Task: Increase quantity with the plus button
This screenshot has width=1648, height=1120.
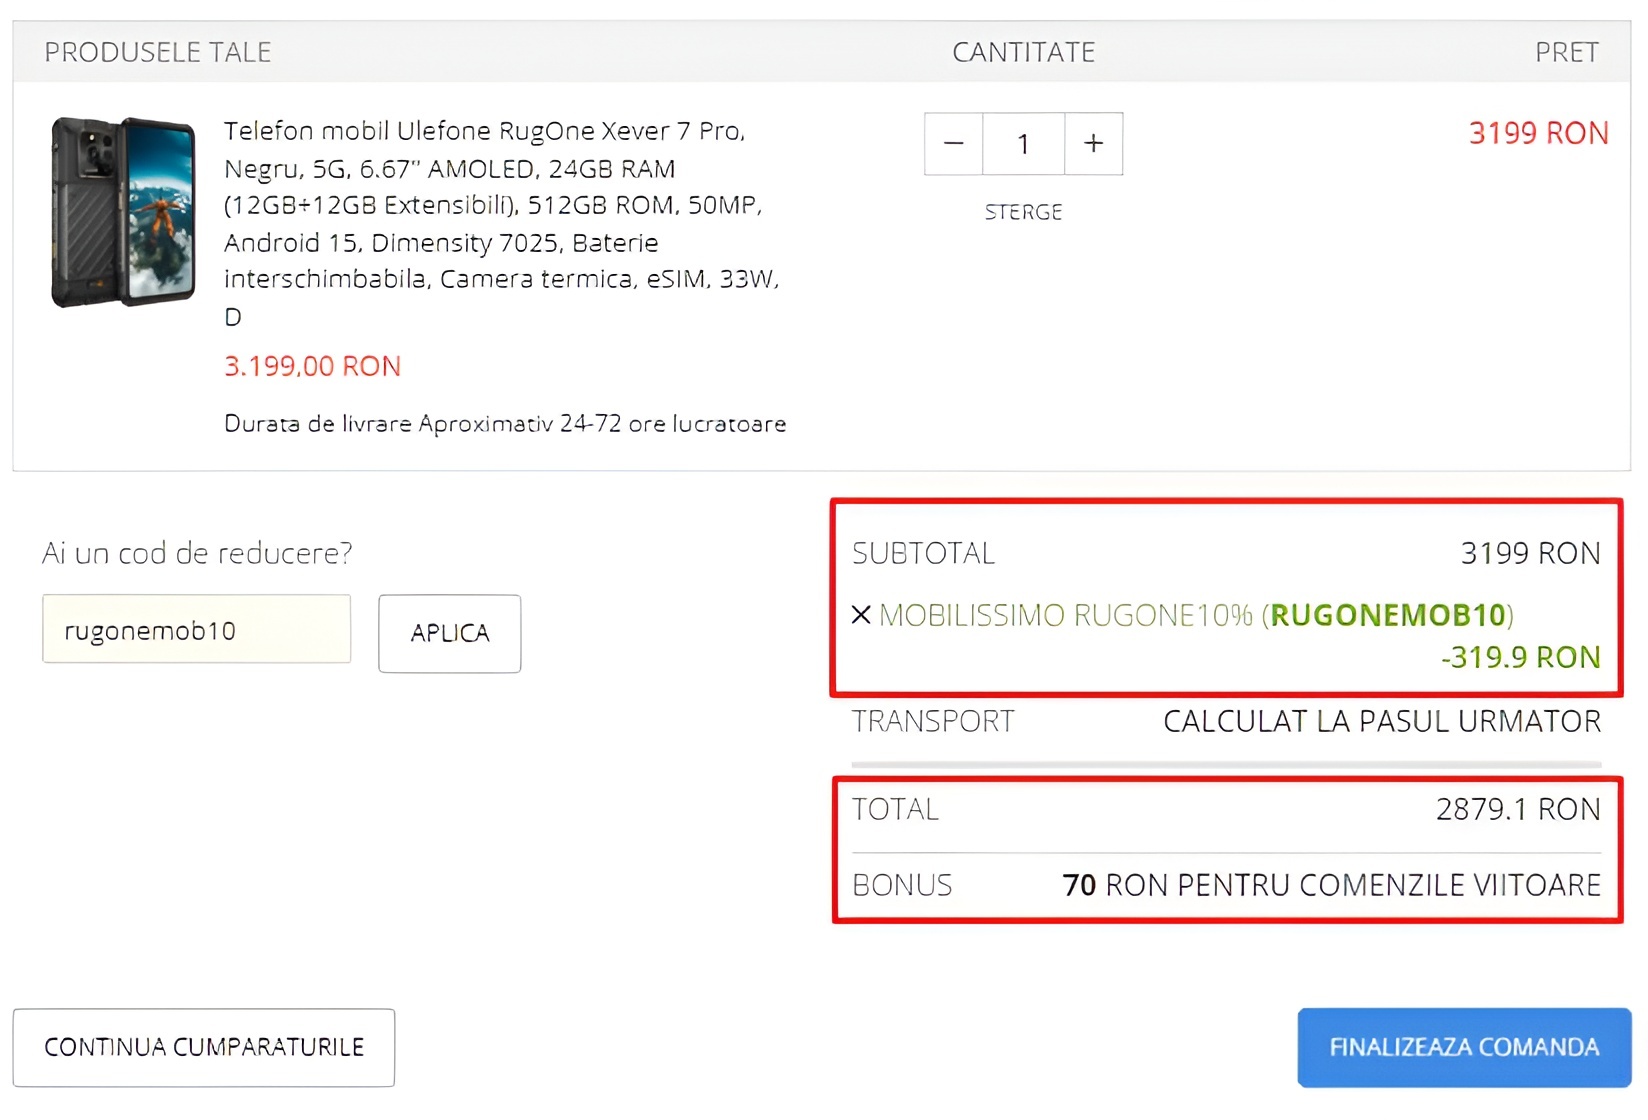Action: point(1093,144)
